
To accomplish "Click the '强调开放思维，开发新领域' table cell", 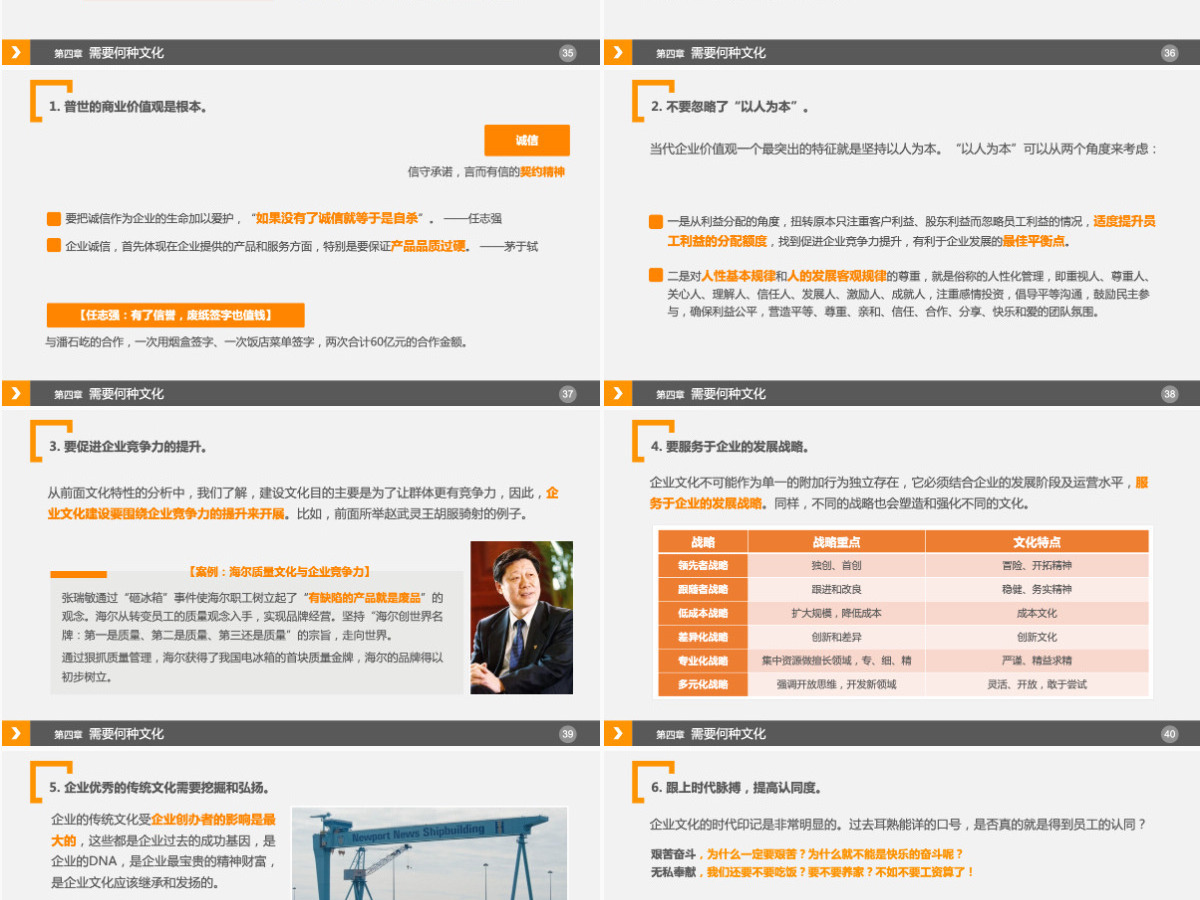I will click(x=837, y=685).
